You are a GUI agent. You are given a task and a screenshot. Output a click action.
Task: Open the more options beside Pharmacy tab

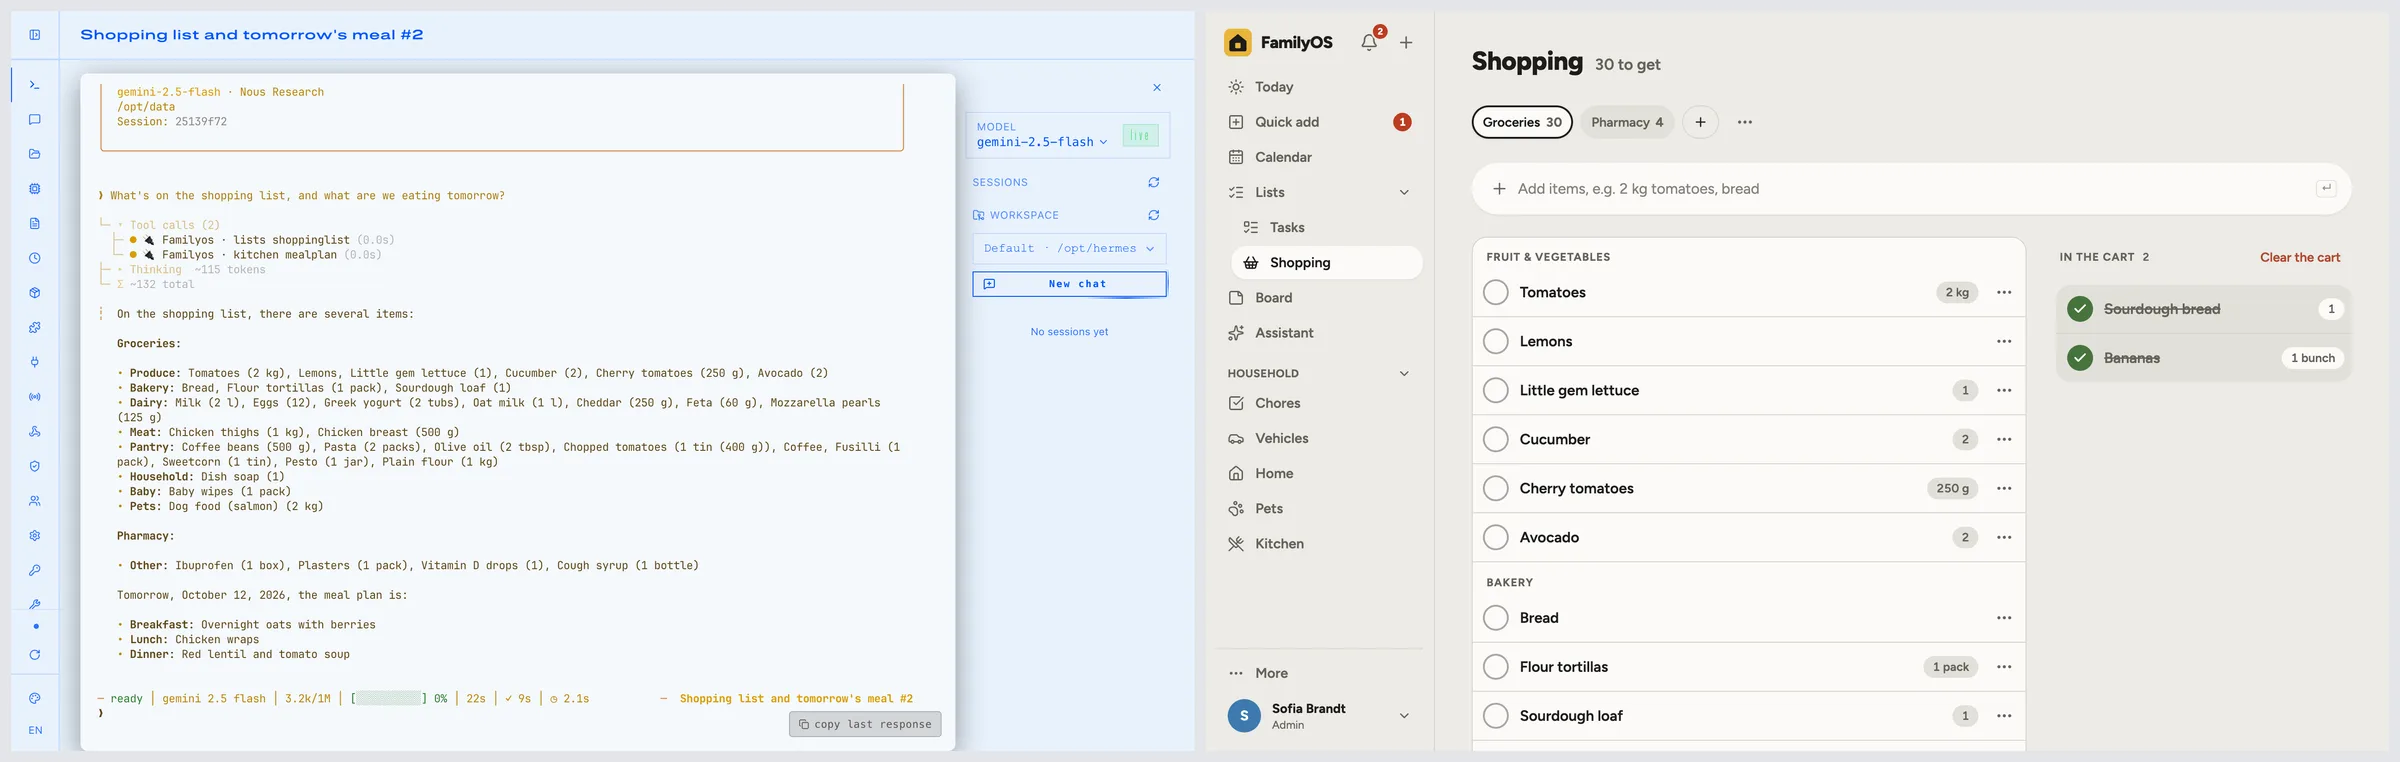point(1745,122)
